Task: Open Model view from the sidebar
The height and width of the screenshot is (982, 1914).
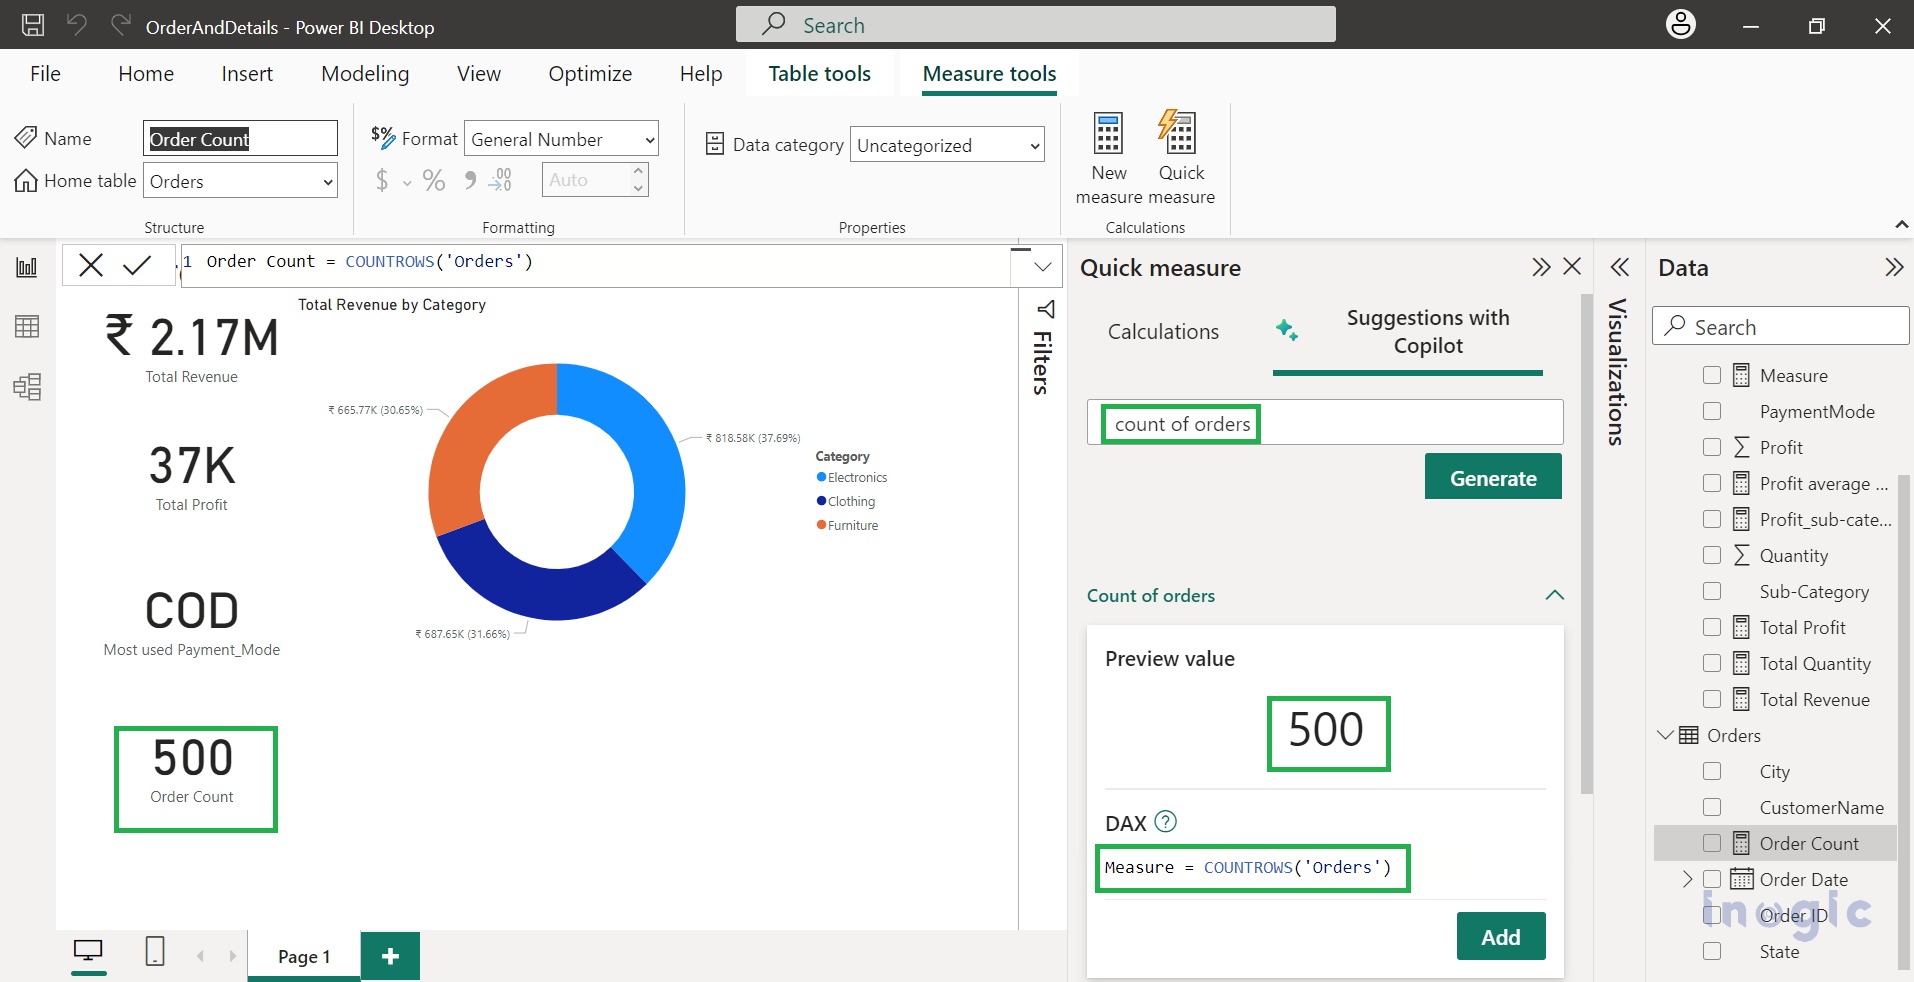Action: pyautogui.click(x=27, y=387)
